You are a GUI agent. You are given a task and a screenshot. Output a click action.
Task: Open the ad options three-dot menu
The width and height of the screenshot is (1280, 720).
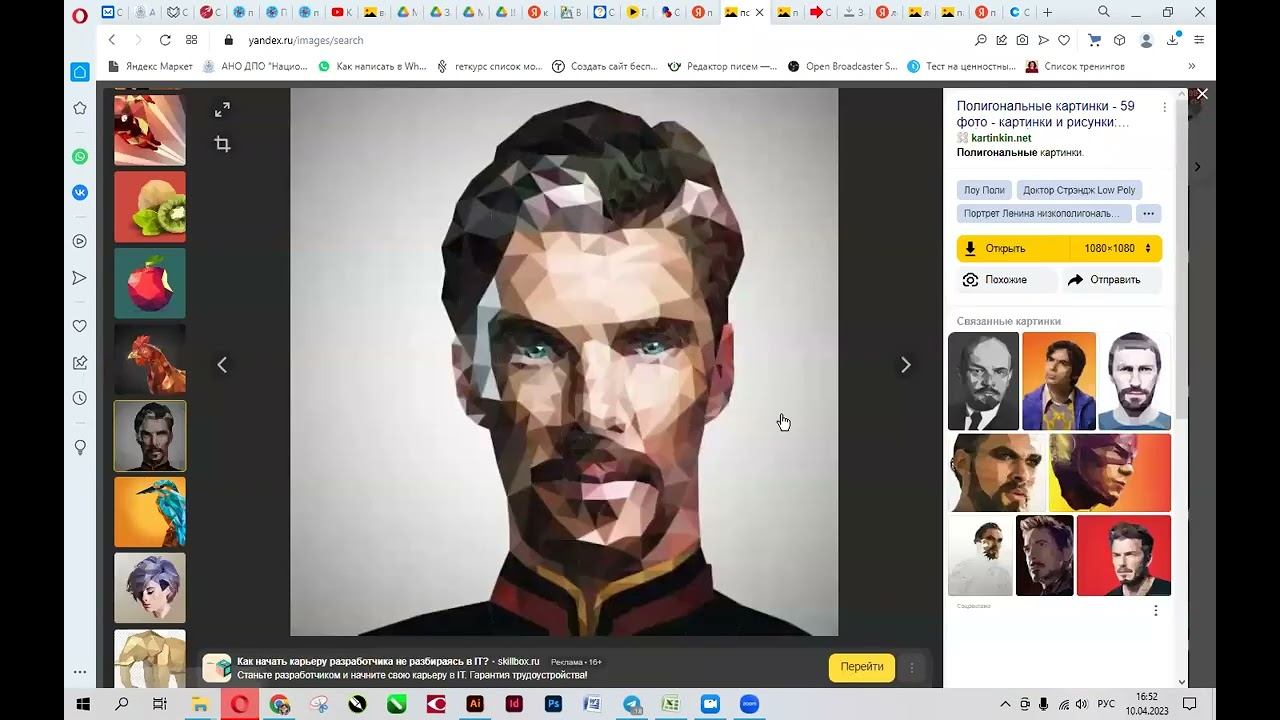[911, 668]
